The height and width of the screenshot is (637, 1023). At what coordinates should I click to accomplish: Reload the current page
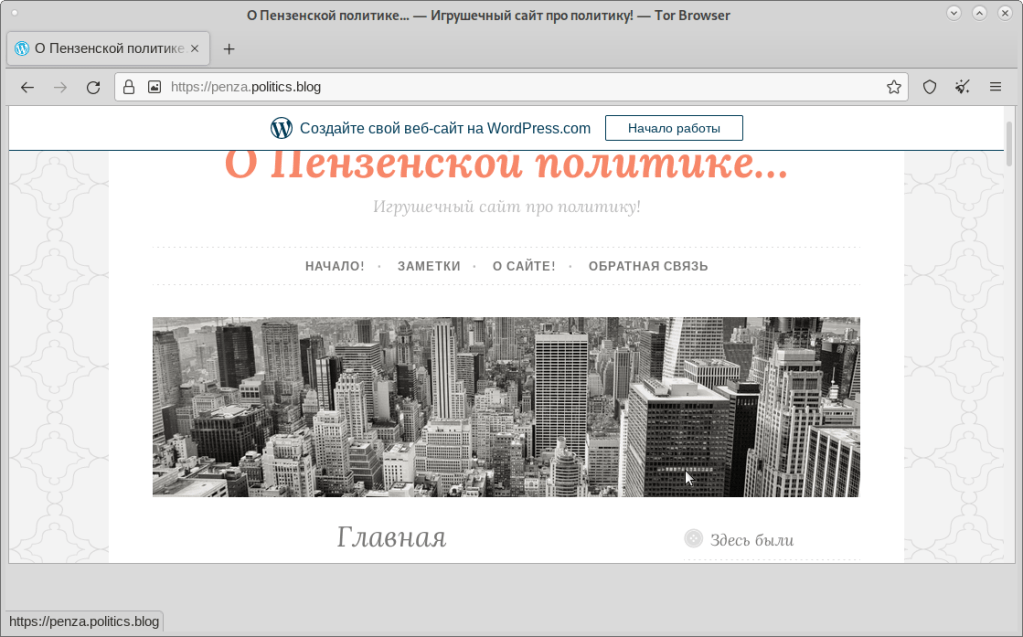click(93, 87)
